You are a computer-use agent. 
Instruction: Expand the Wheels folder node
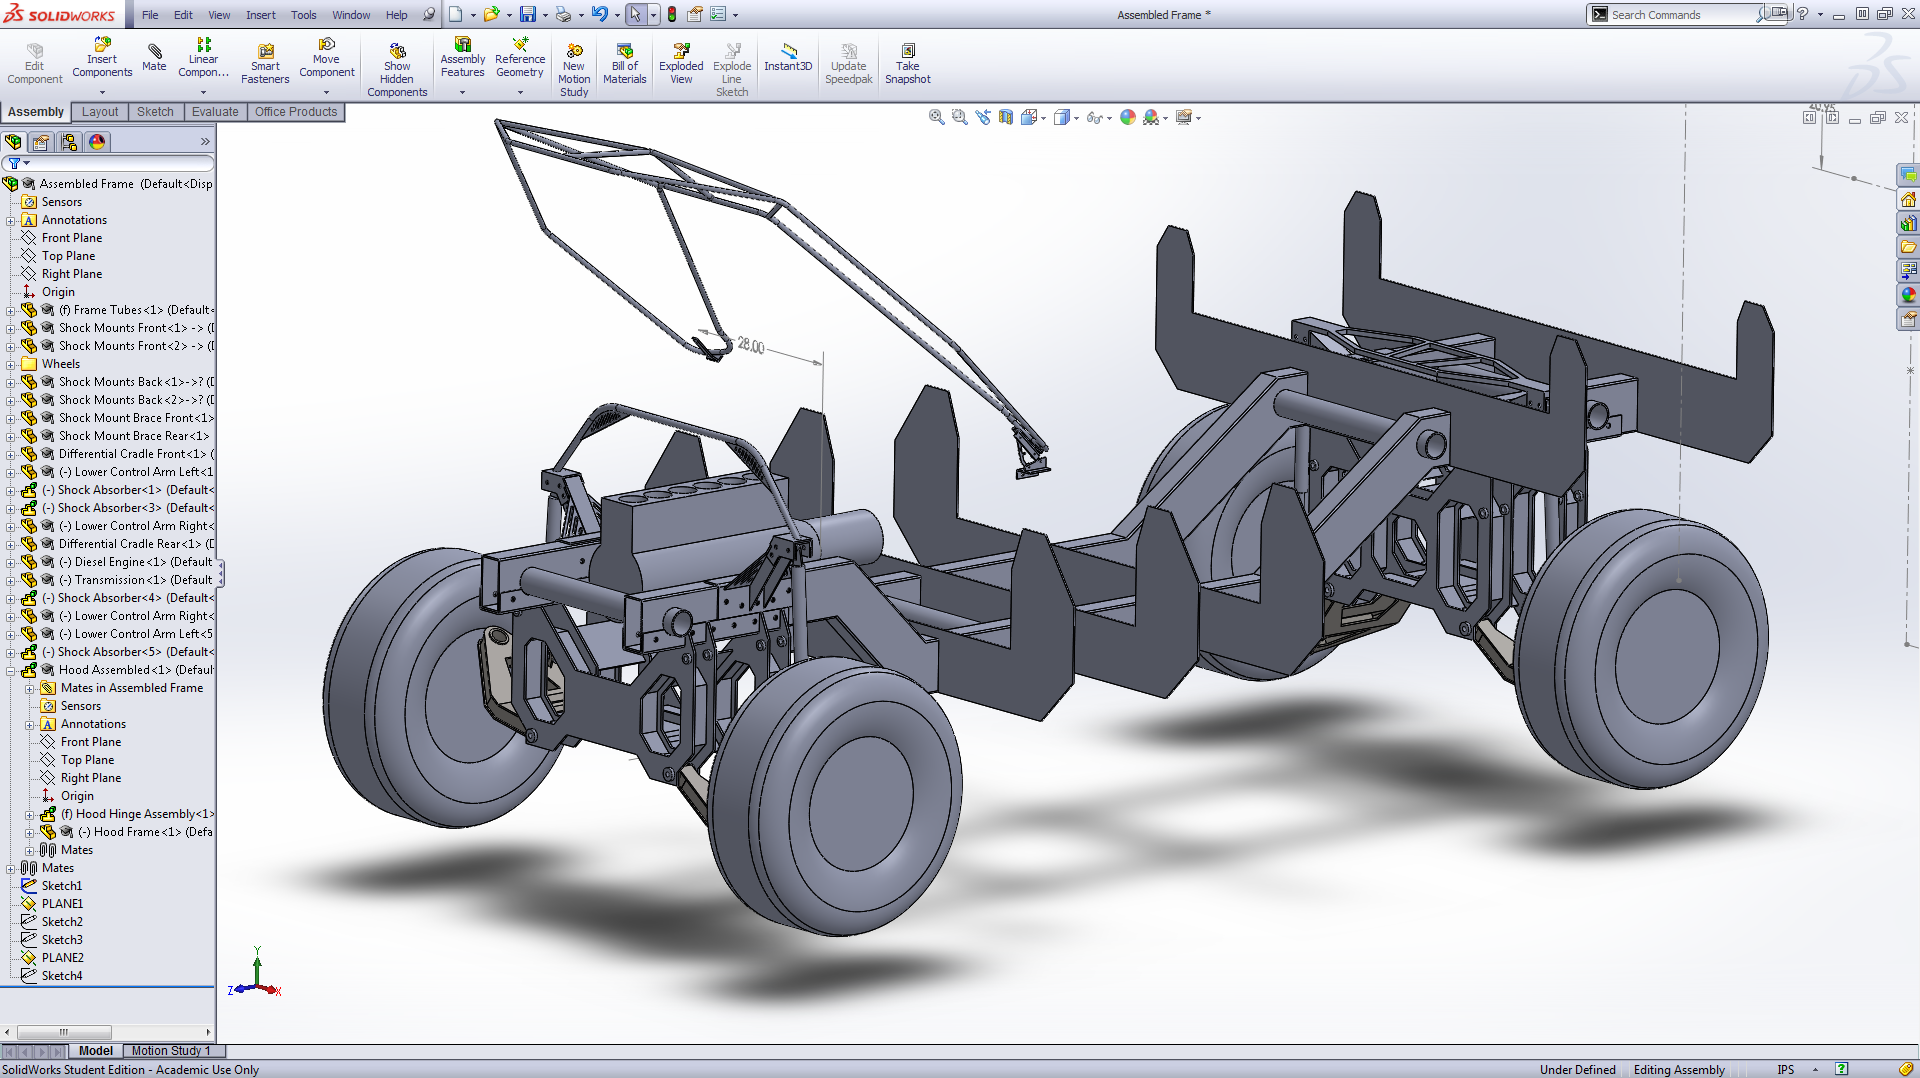point(11,364)
